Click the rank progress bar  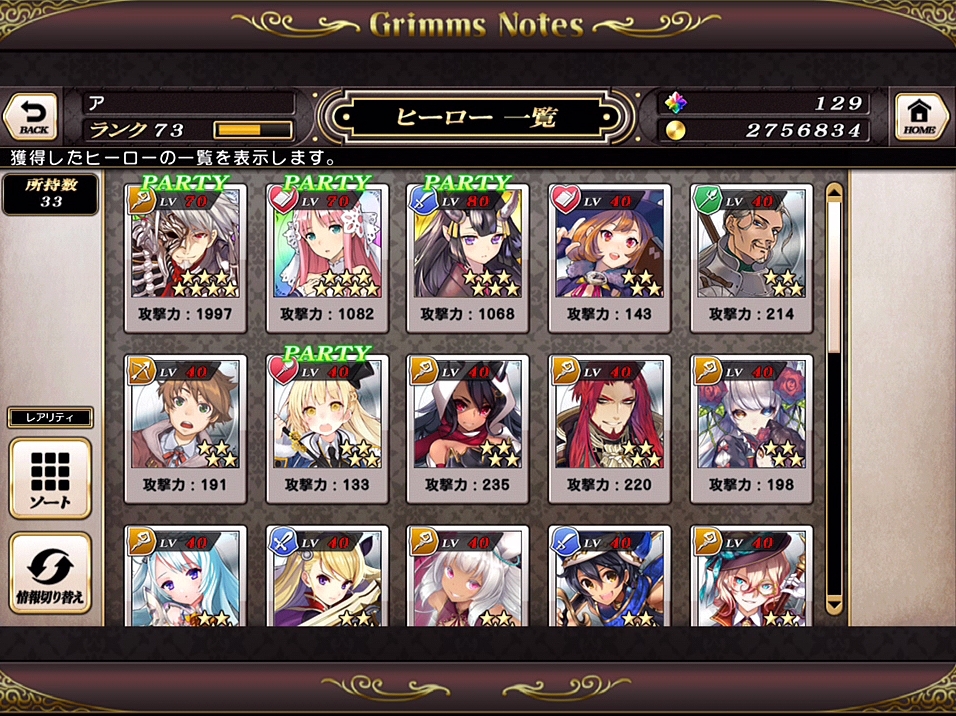(252, 130)
